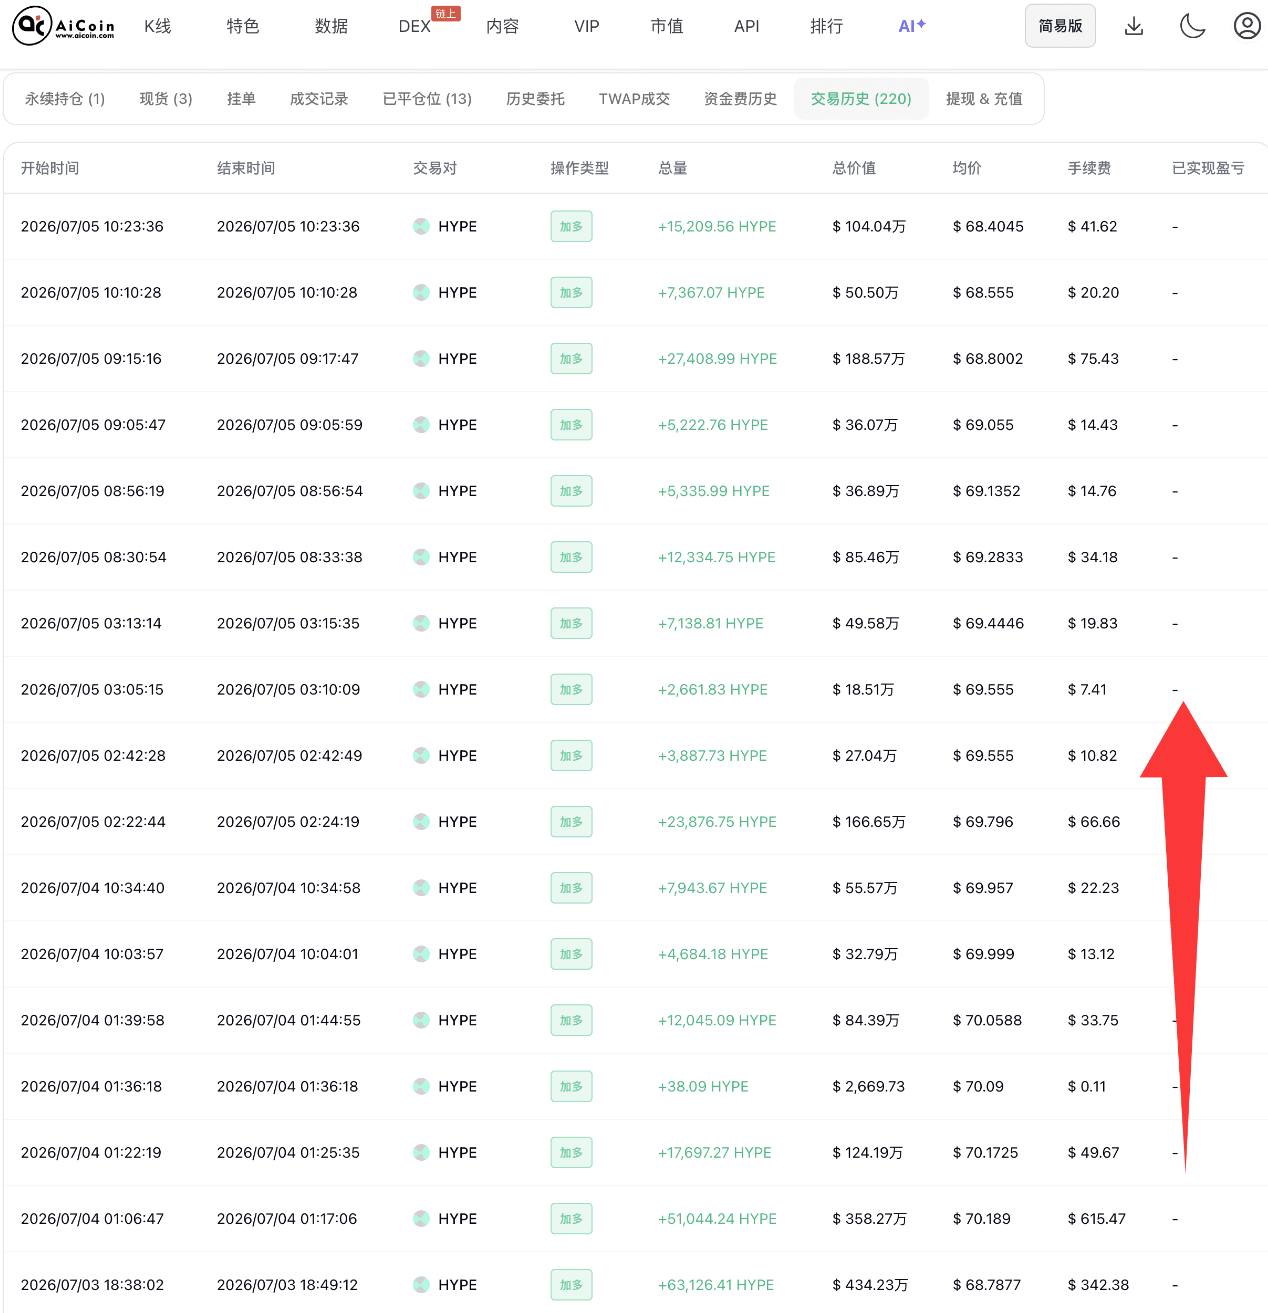Click 加多 tag in 08:56:19 row
The width and height of the screenshot is (1268, 1313).
tap(571, 491)
